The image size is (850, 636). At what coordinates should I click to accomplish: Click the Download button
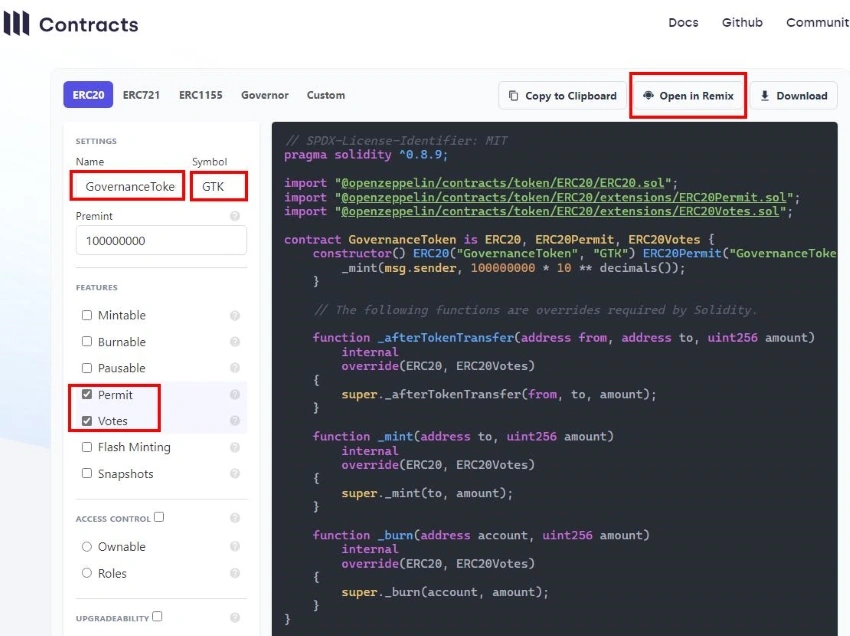point(794,96)
